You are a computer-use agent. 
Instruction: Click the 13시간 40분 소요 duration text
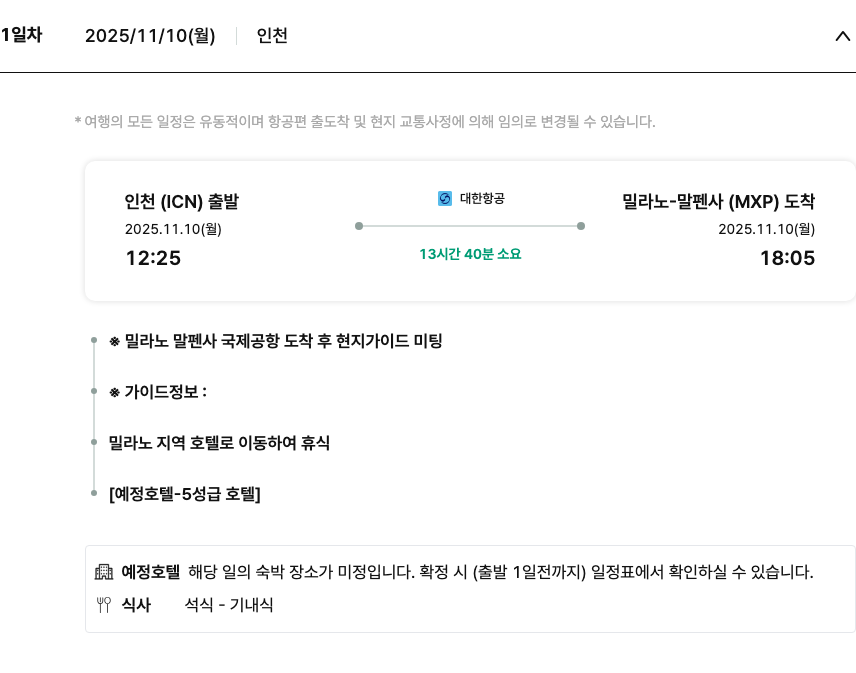(470, 254)
